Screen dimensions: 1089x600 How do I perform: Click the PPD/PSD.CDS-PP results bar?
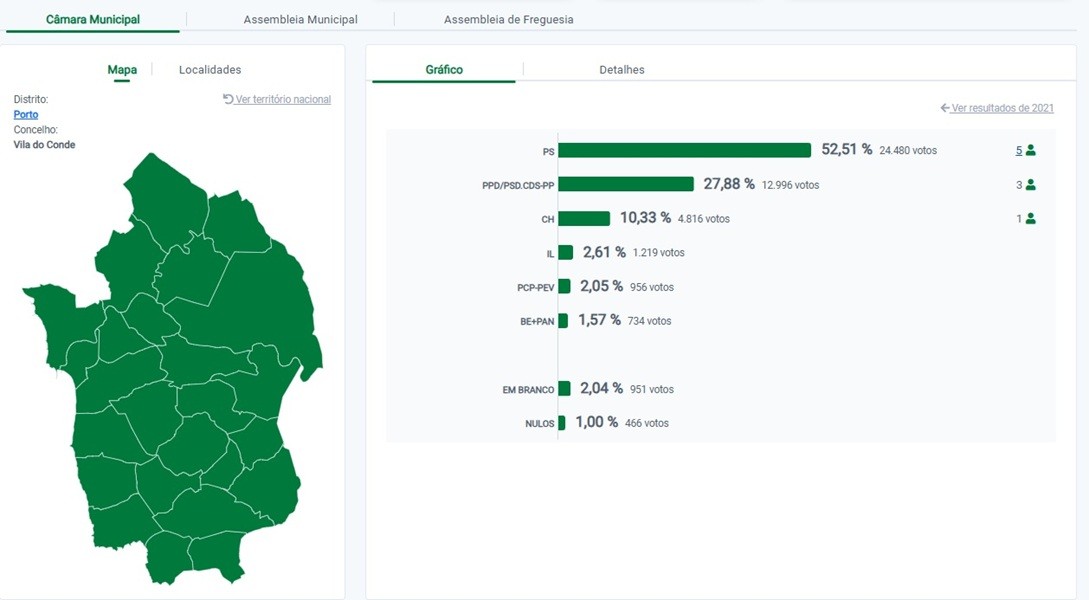pos(625,184)
